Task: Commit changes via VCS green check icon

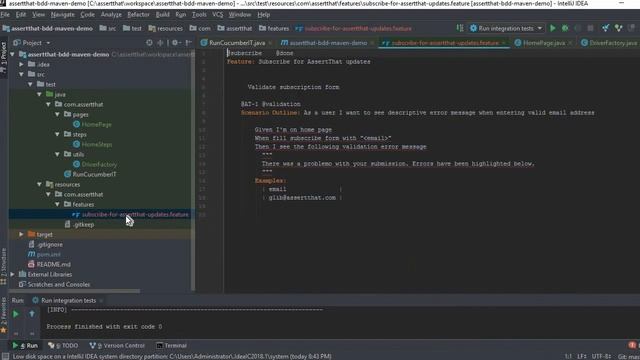Action: tap(619, 28)
